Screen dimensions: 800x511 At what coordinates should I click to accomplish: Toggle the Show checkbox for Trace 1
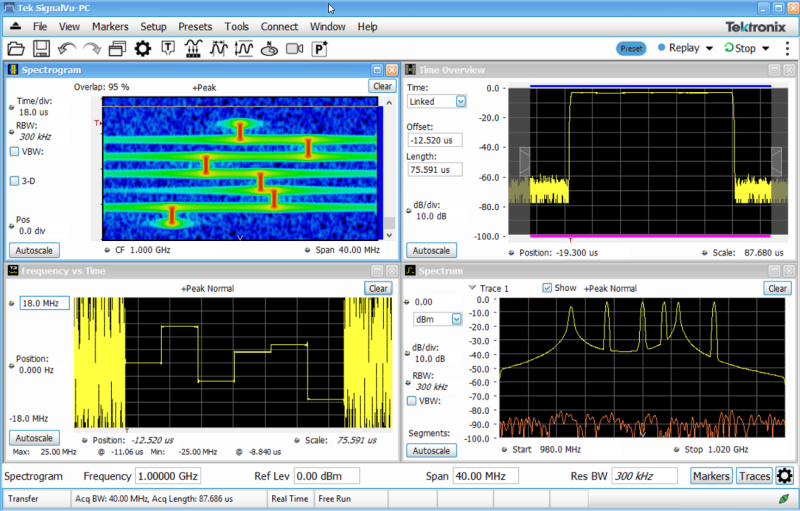pyautogui.click(x=547, y=288)
